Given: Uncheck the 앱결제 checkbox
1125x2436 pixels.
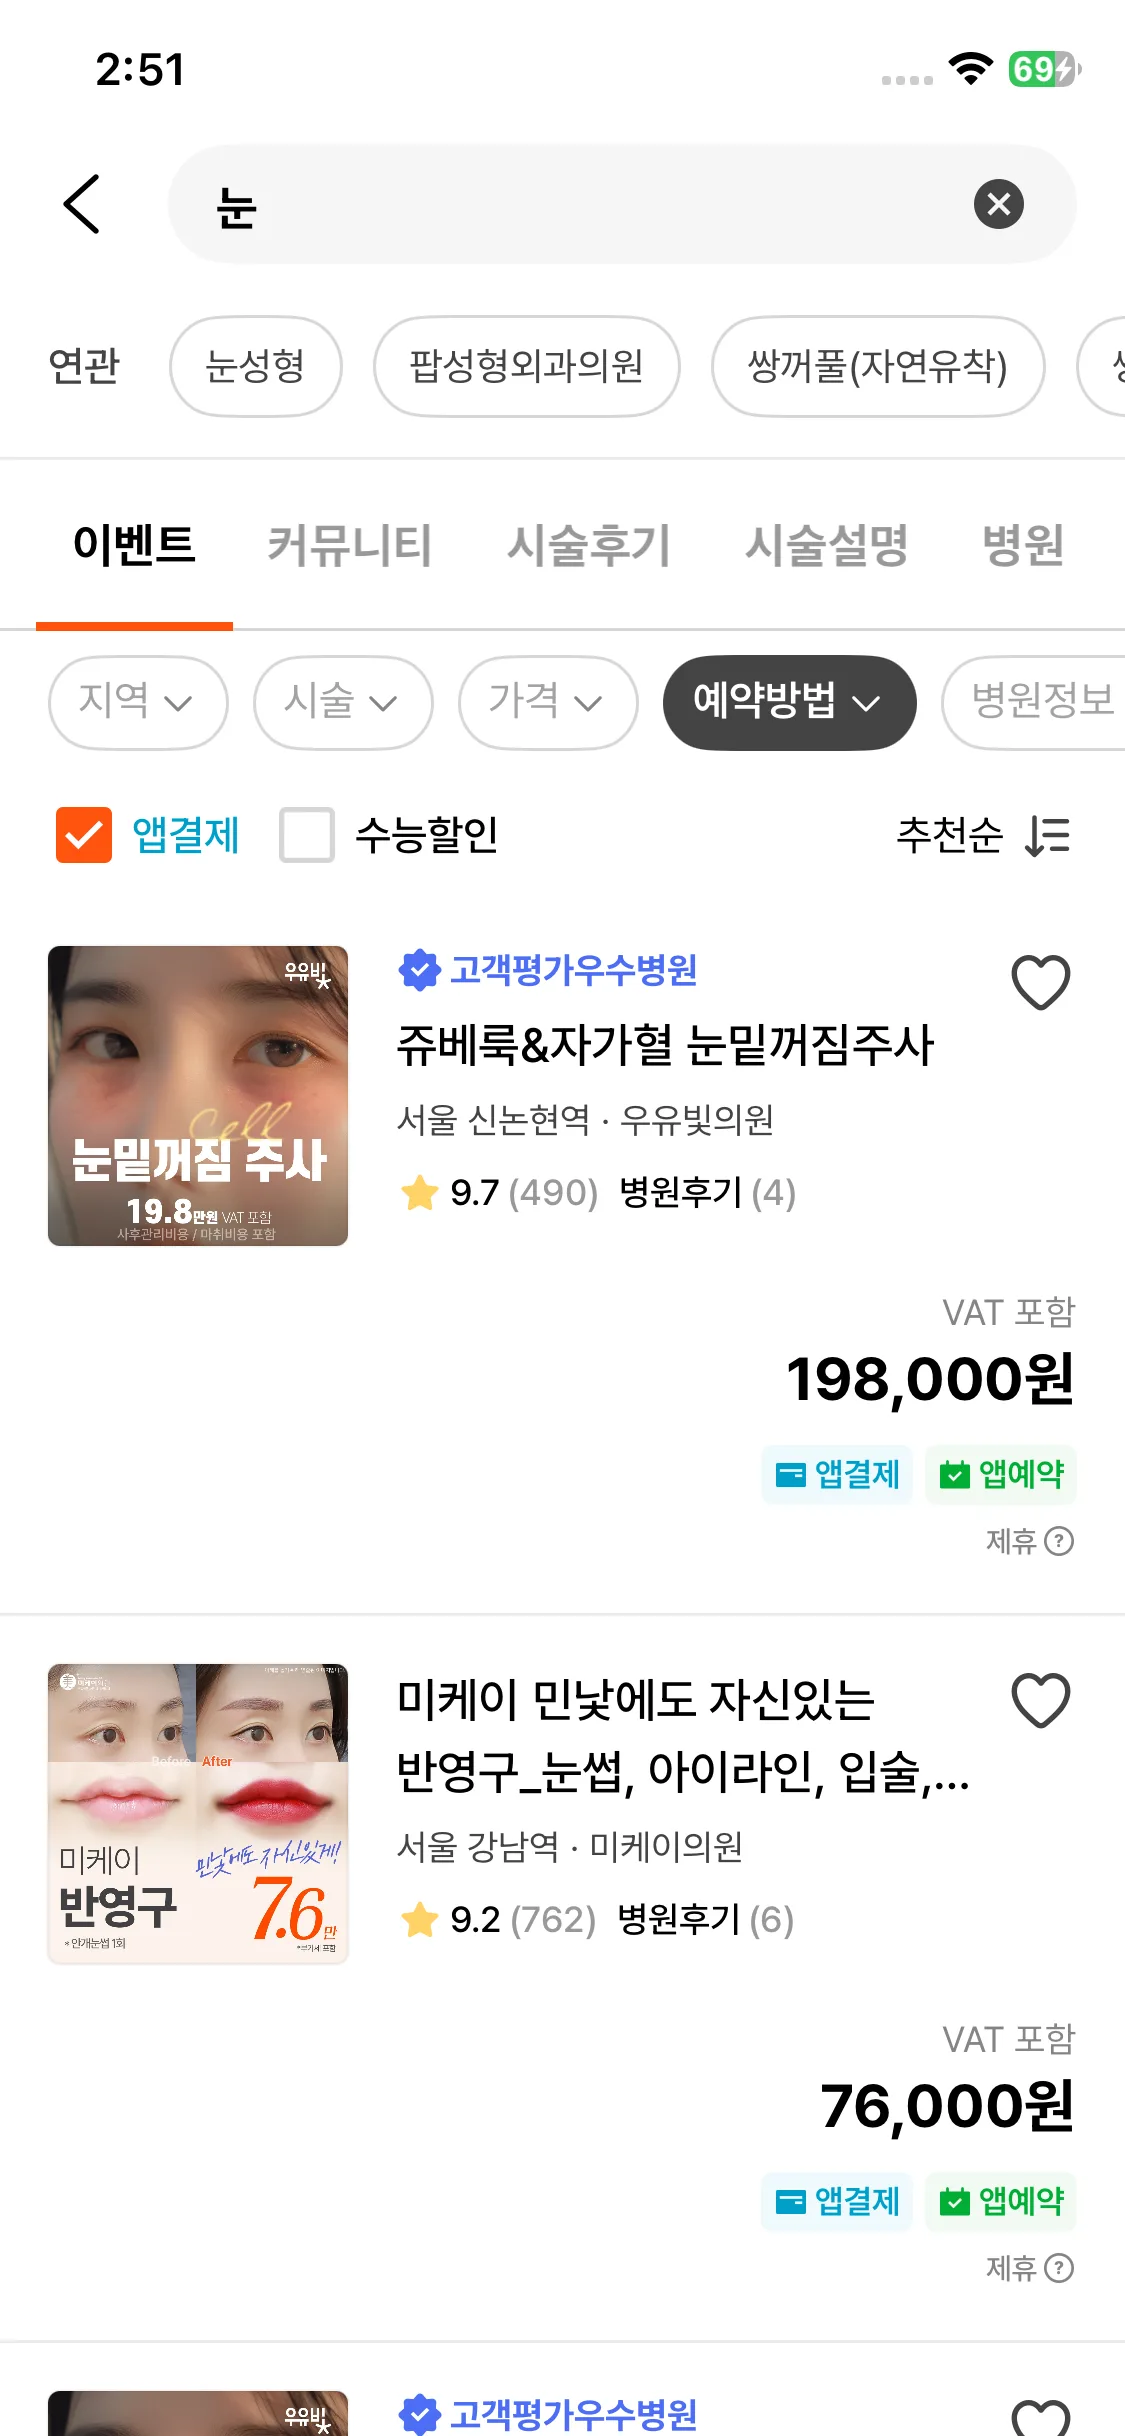Looking at the screenshot, I should [84, 835].
